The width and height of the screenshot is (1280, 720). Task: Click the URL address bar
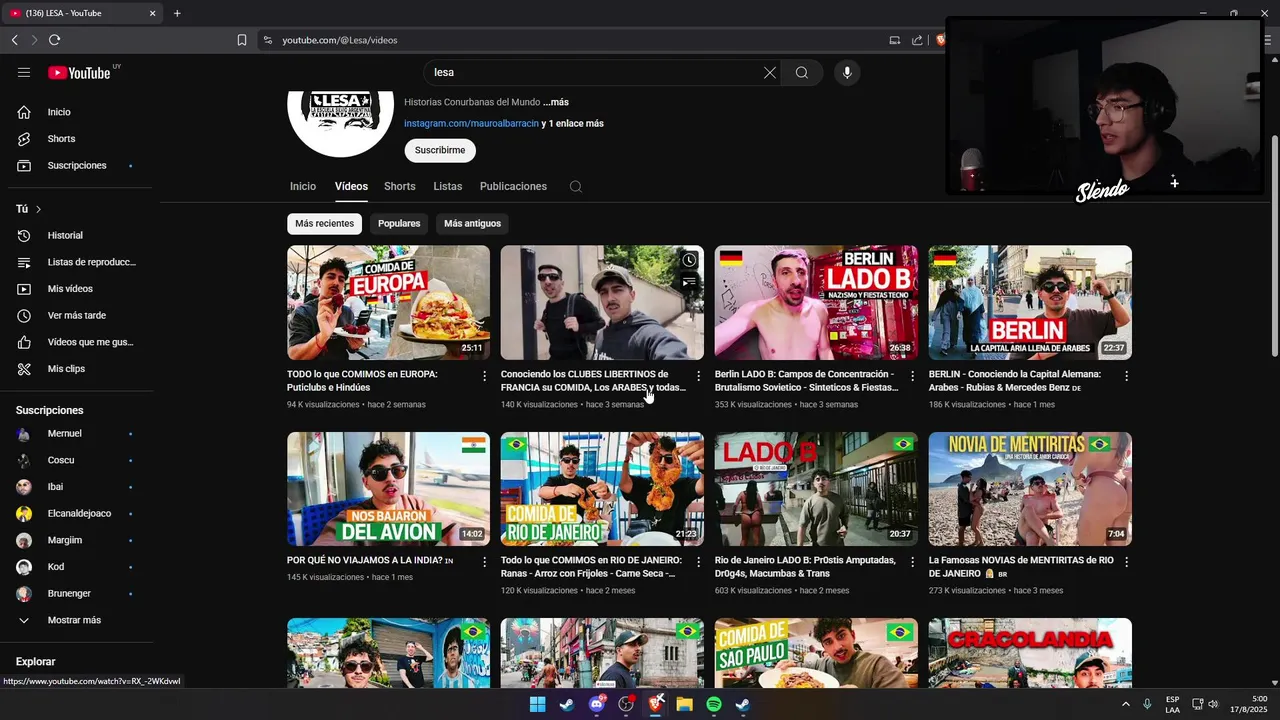575,40
